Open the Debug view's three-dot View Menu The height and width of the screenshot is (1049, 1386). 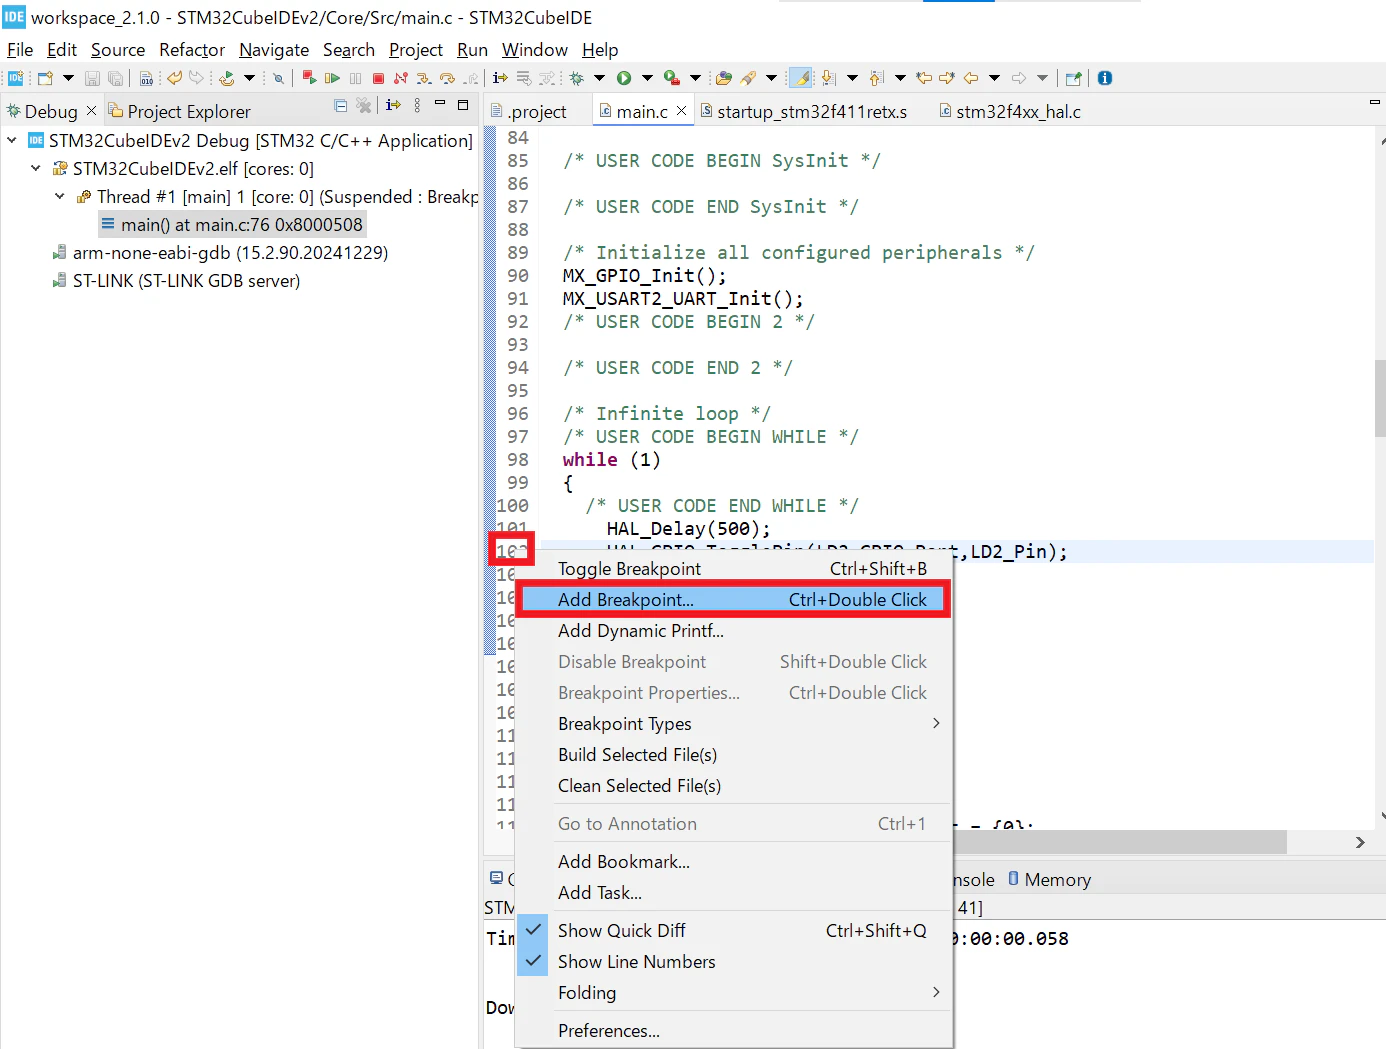coord(417,105)
